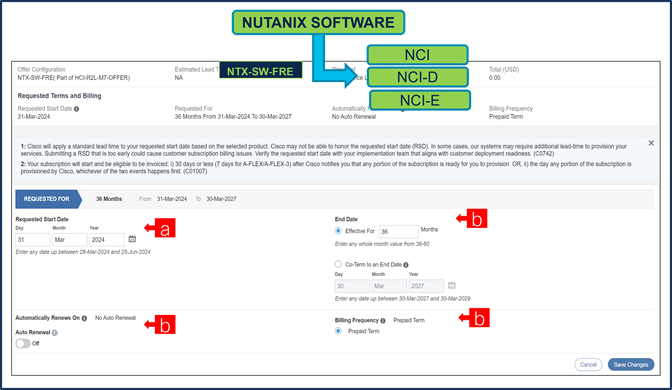Select the Prepaid Term radio button

338,331
